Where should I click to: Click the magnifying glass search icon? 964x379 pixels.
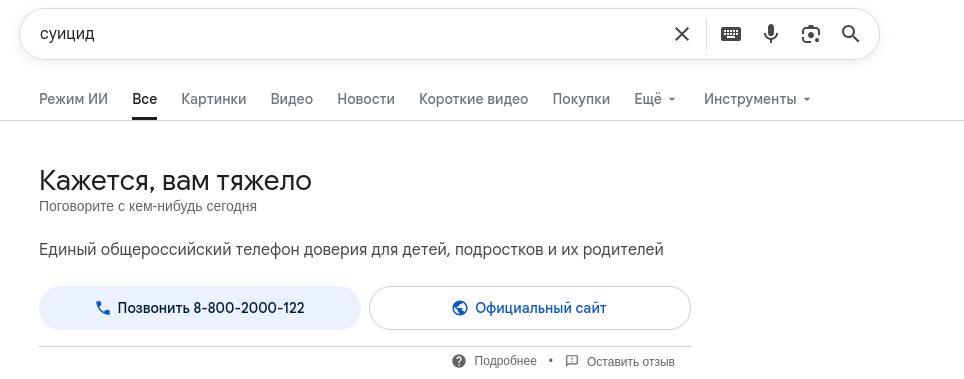pyautogui.click(x=850, y=34)
